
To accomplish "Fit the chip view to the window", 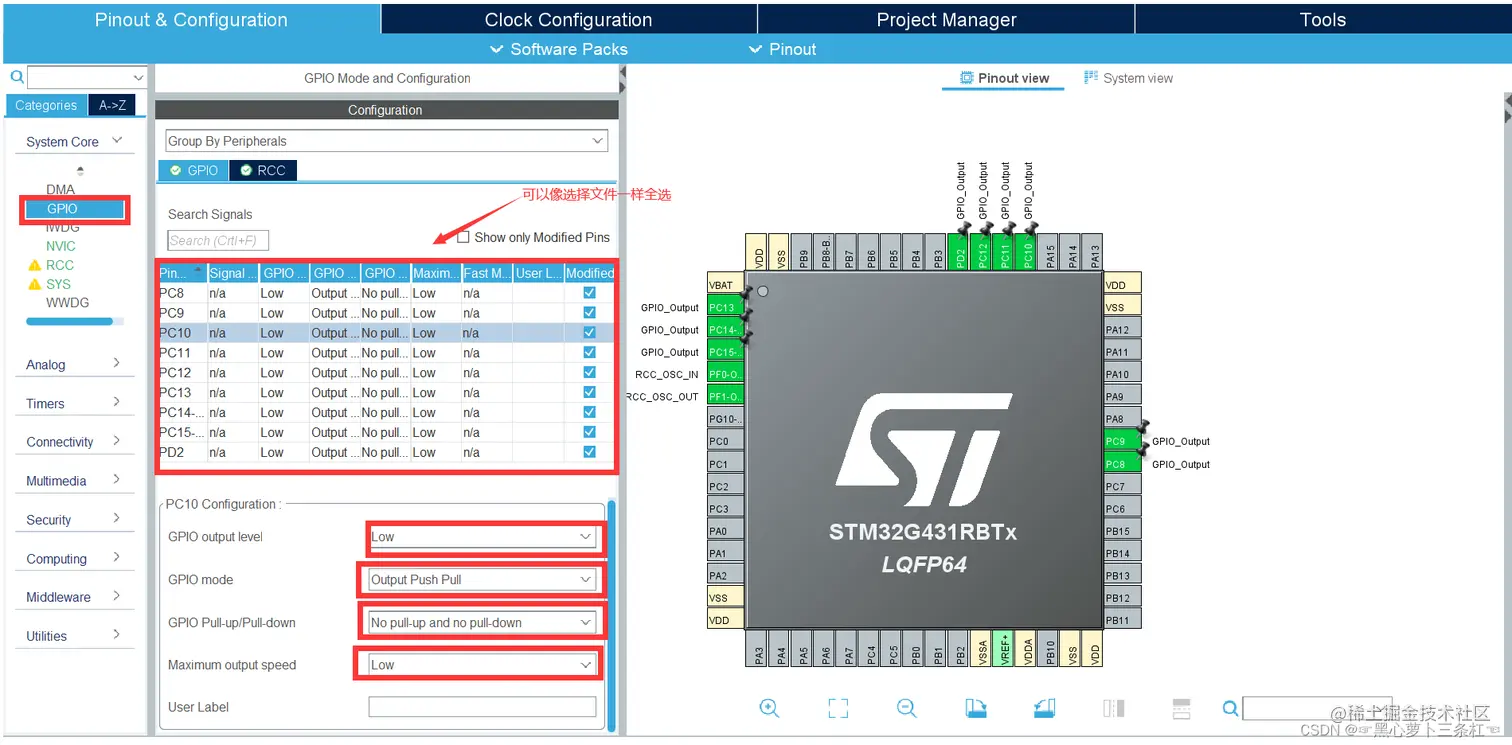I will pyautogui.click(x=838, y=708).
